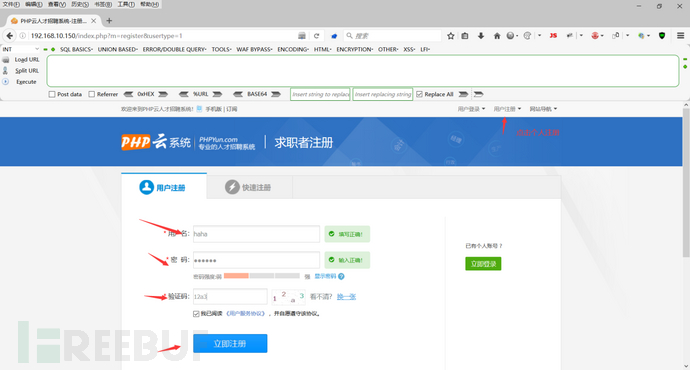Viewport: 690px width, 370px height.
Task: Click the green 立即登录 button
Action: [x=483, y=264]
